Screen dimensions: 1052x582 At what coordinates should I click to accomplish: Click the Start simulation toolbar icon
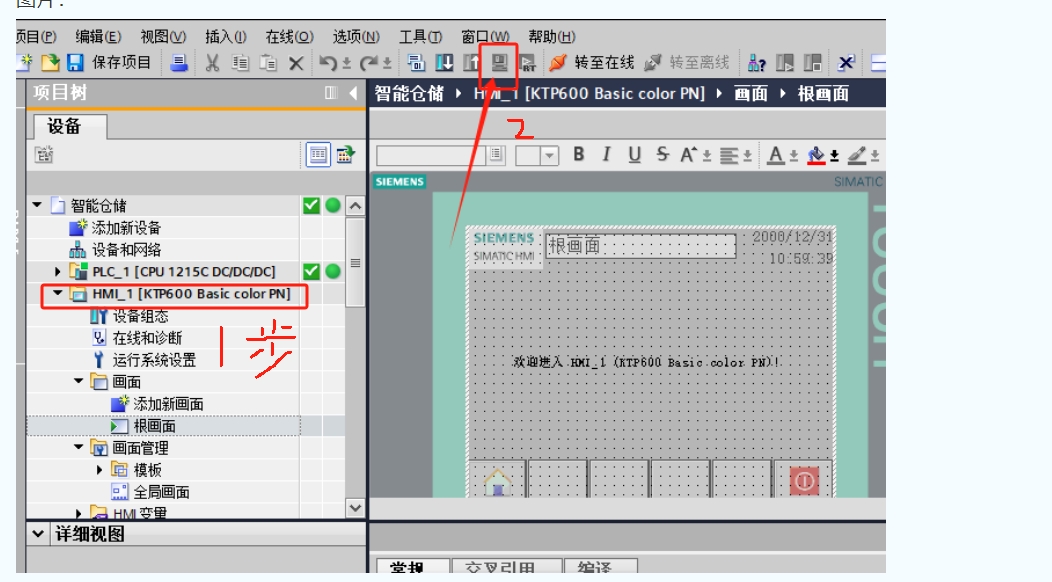pyautogui.click(x=498, y=63)
